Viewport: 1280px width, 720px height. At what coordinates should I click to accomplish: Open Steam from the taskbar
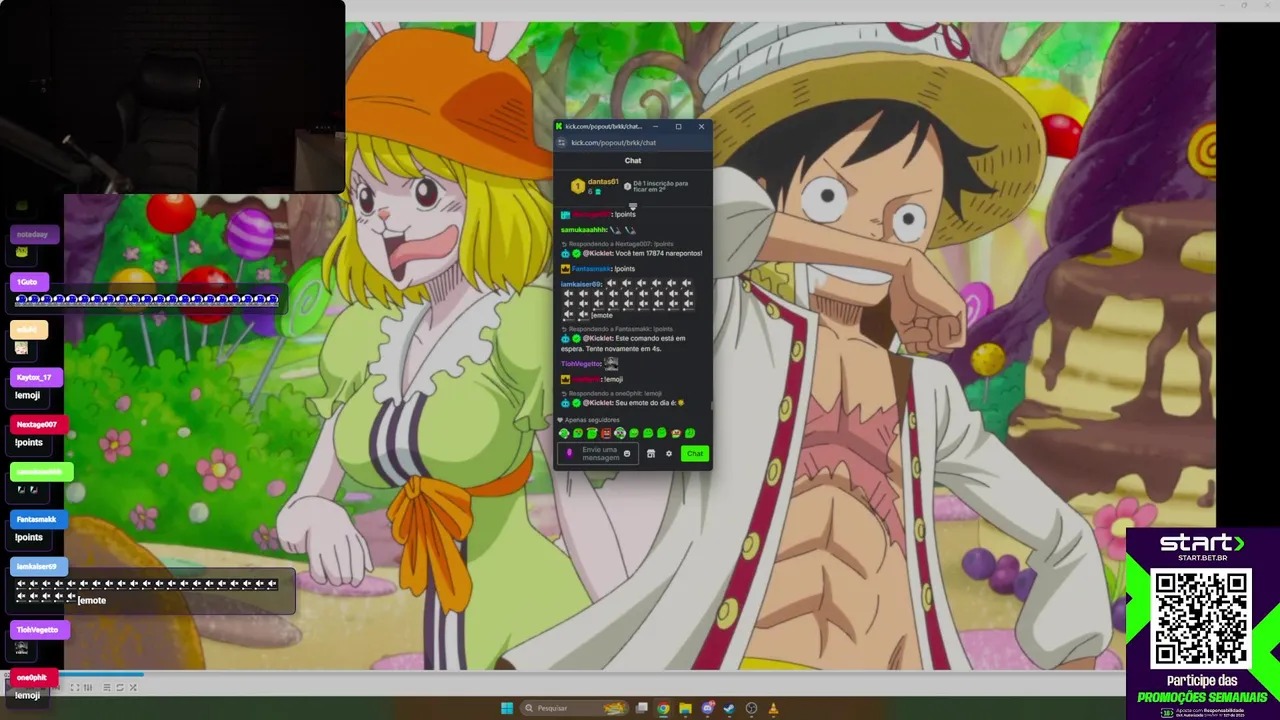729,708
